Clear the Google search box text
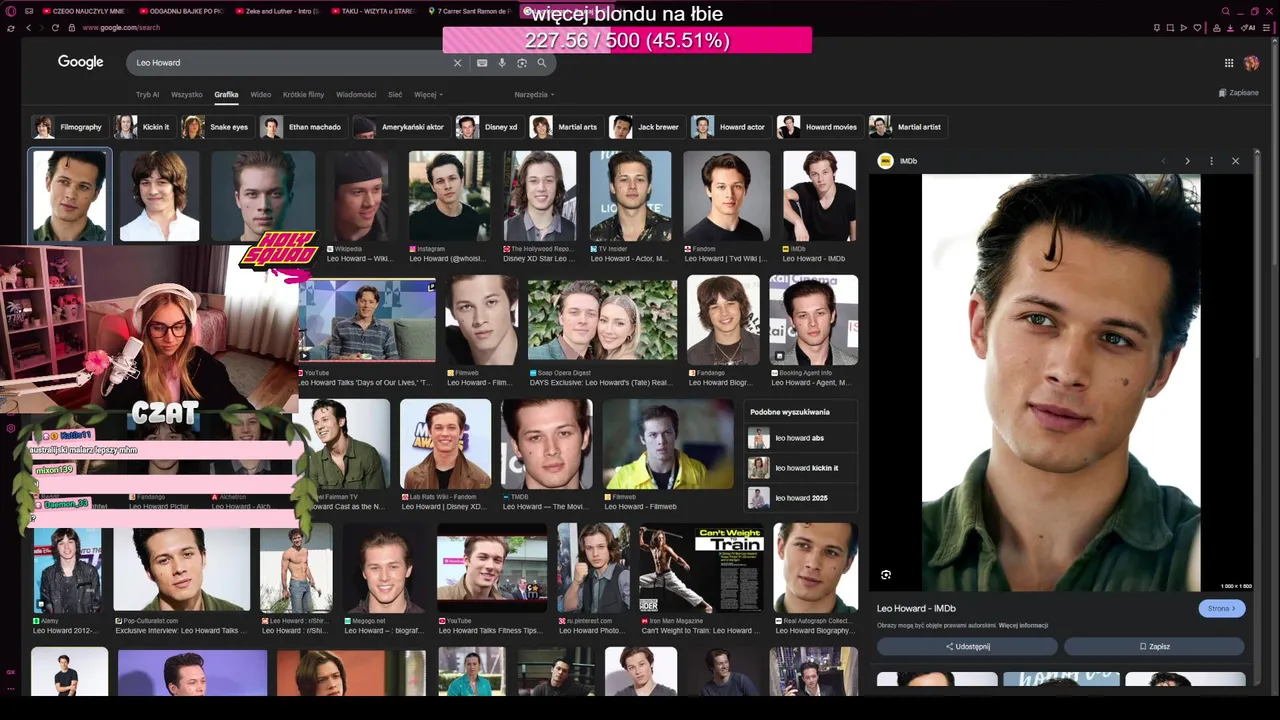 tap(458, 63)
